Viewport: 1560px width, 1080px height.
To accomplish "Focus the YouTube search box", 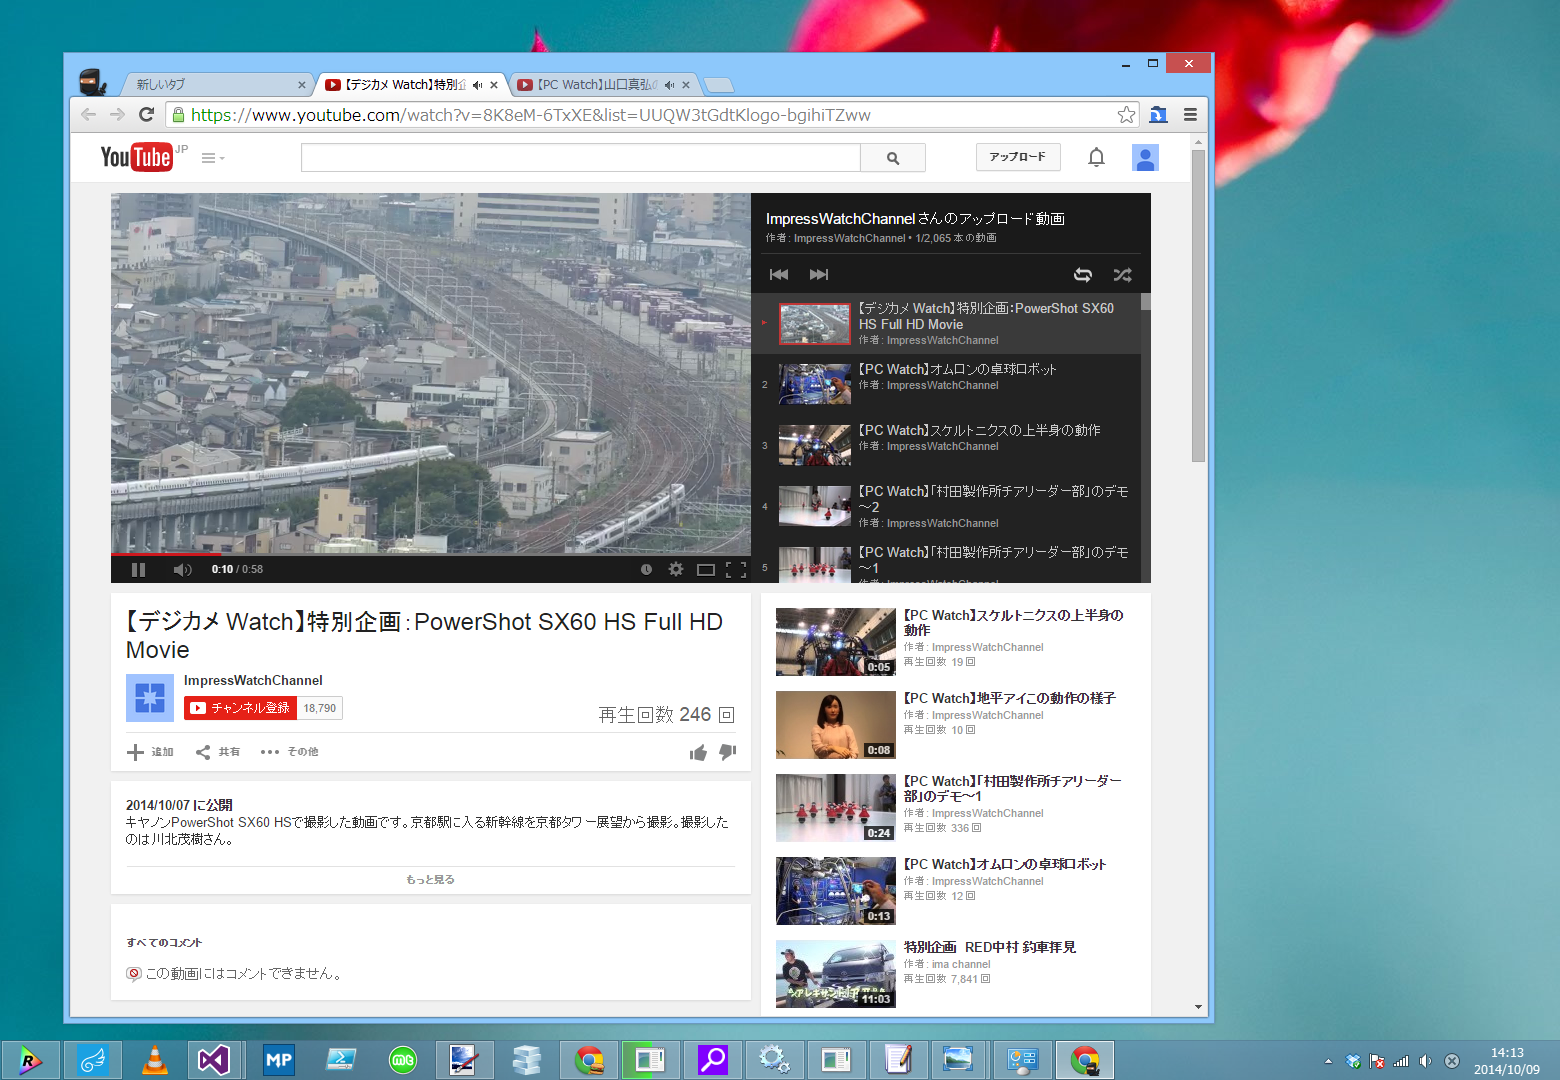I will click(580, 158).
